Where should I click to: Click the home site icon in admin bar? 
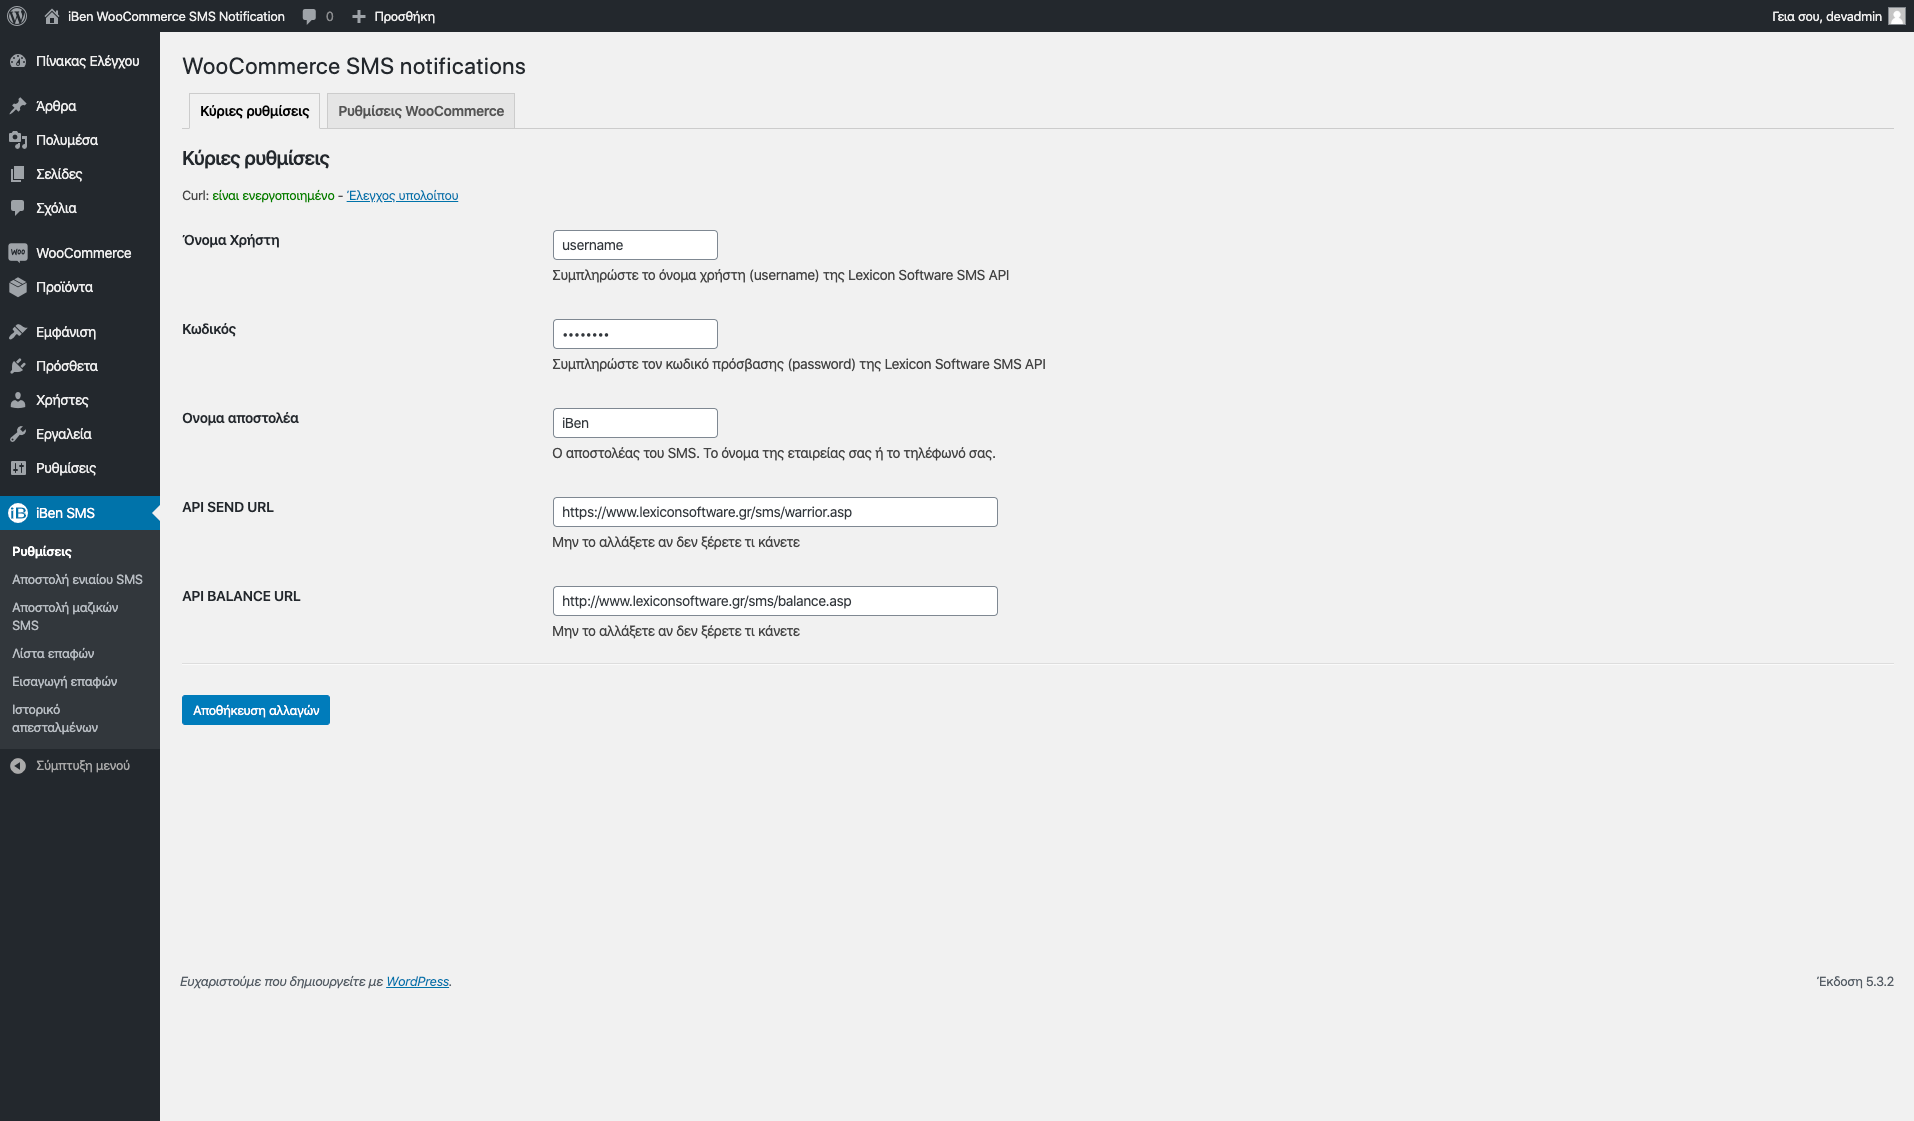[52, 16]
